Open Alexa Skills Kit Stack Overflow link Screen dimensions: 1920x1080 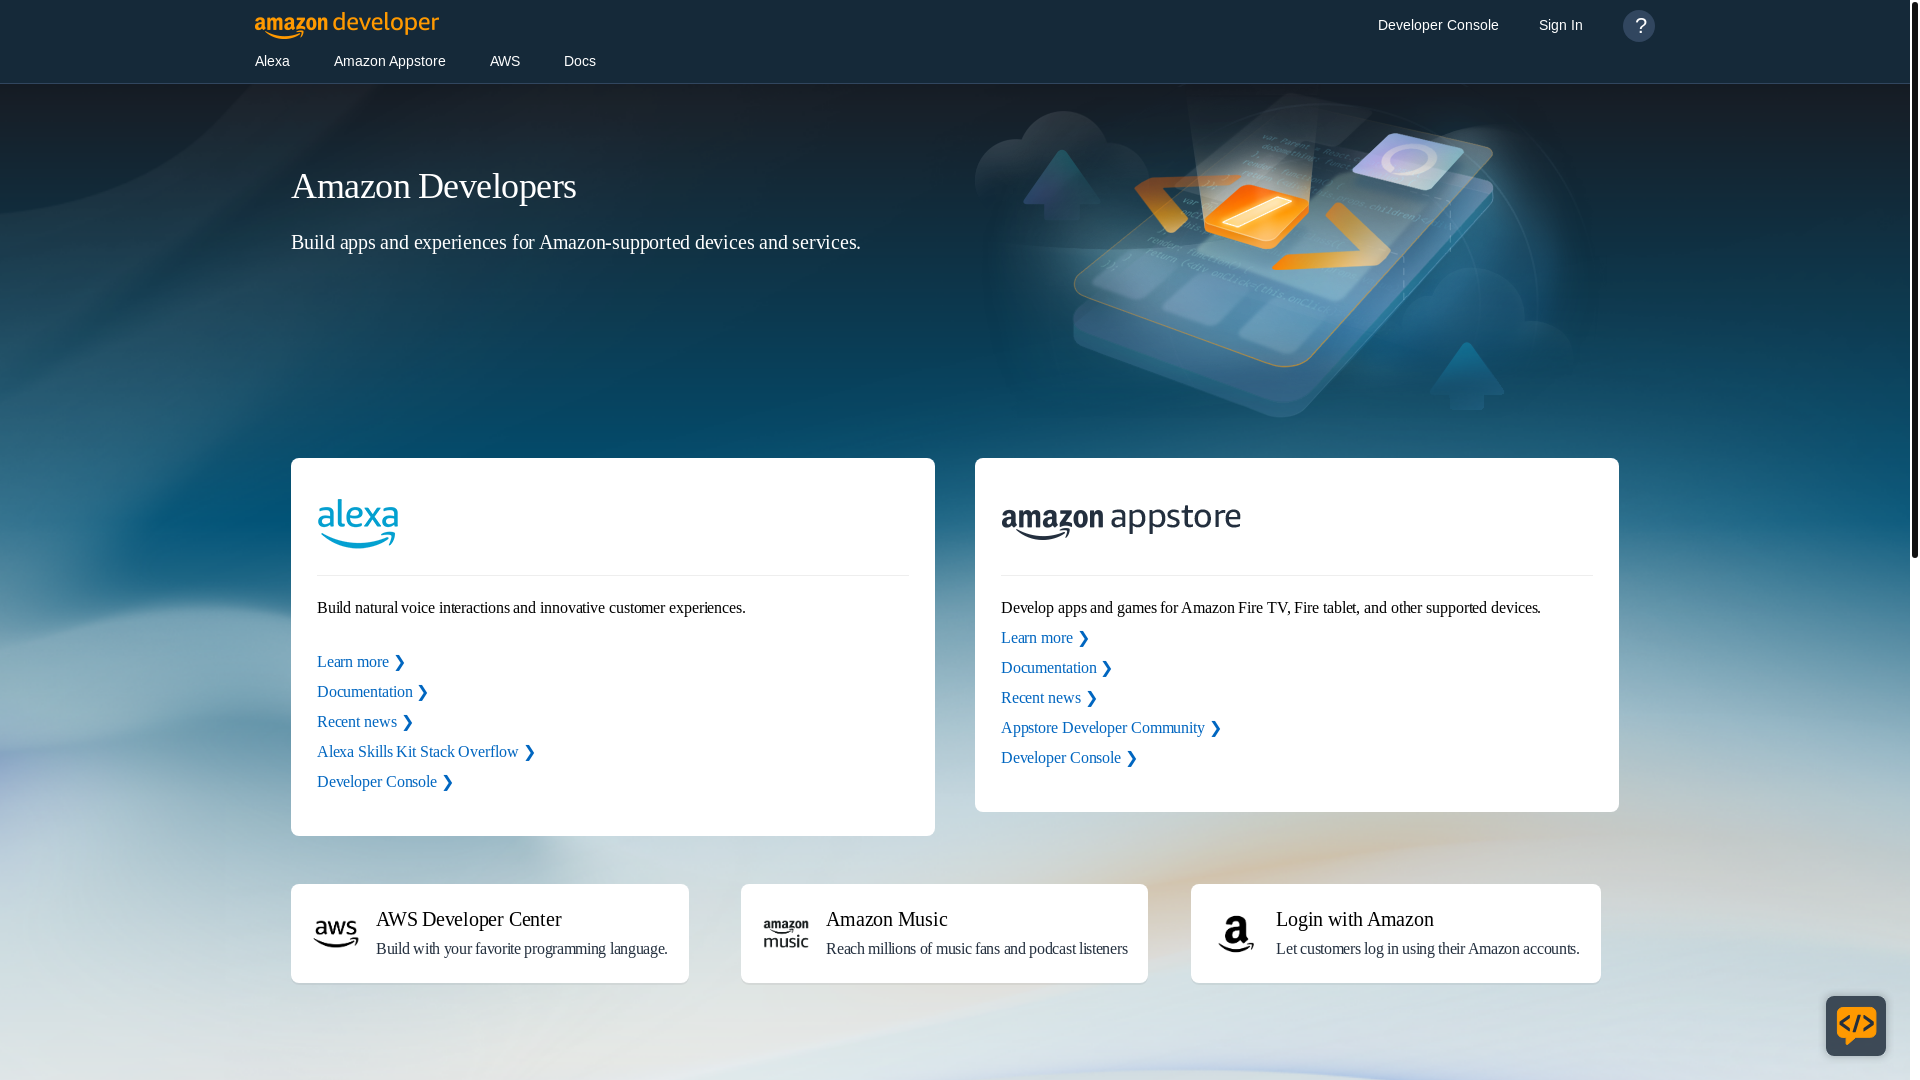pos(426,752)
